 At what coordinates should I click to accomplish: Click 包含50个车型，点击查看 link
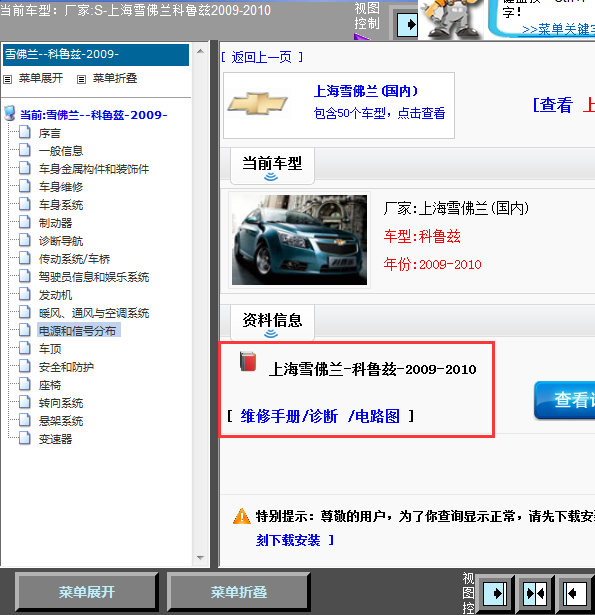click(x=379, y=113)
